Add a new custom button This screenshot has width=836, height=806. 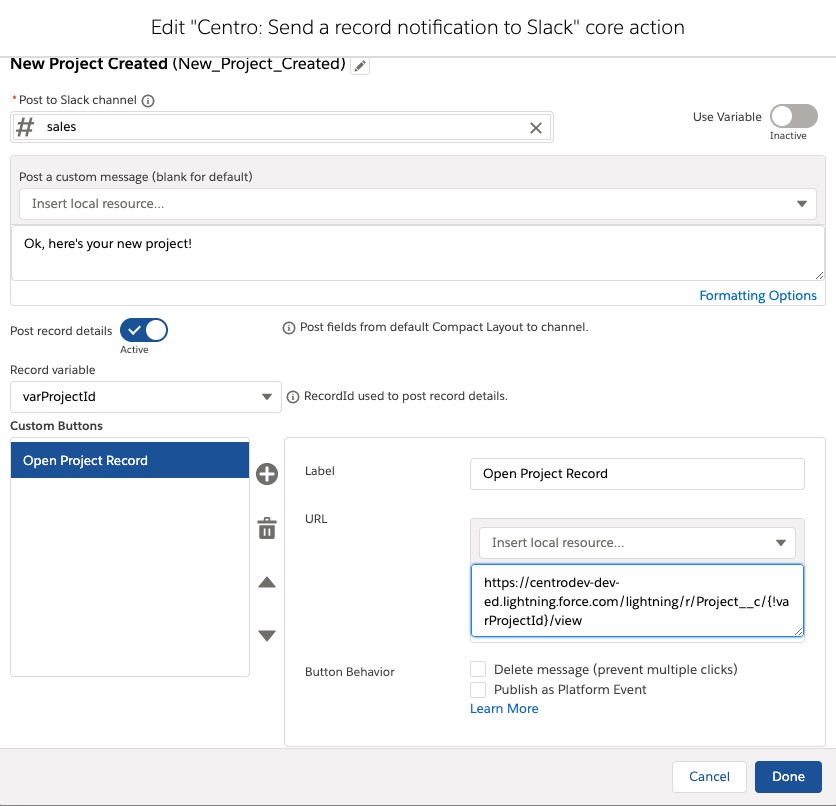point(267,474)
